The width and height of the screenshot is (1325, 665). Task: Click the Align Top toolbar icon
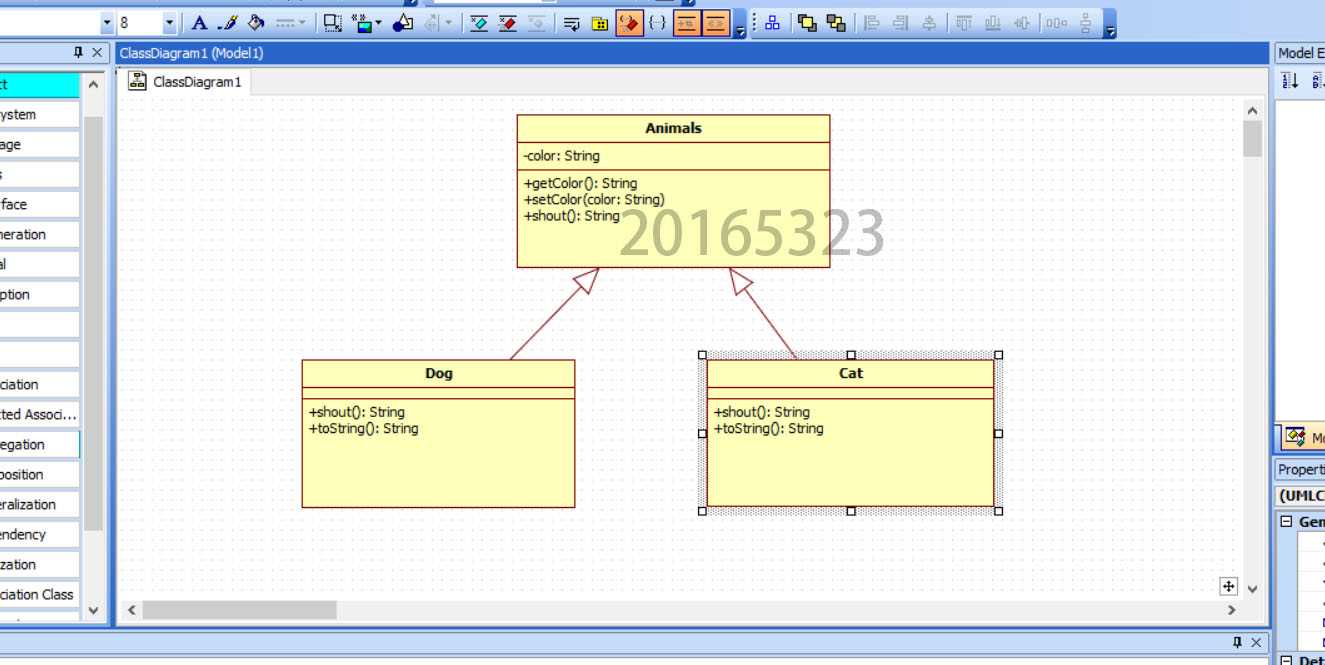963,23
